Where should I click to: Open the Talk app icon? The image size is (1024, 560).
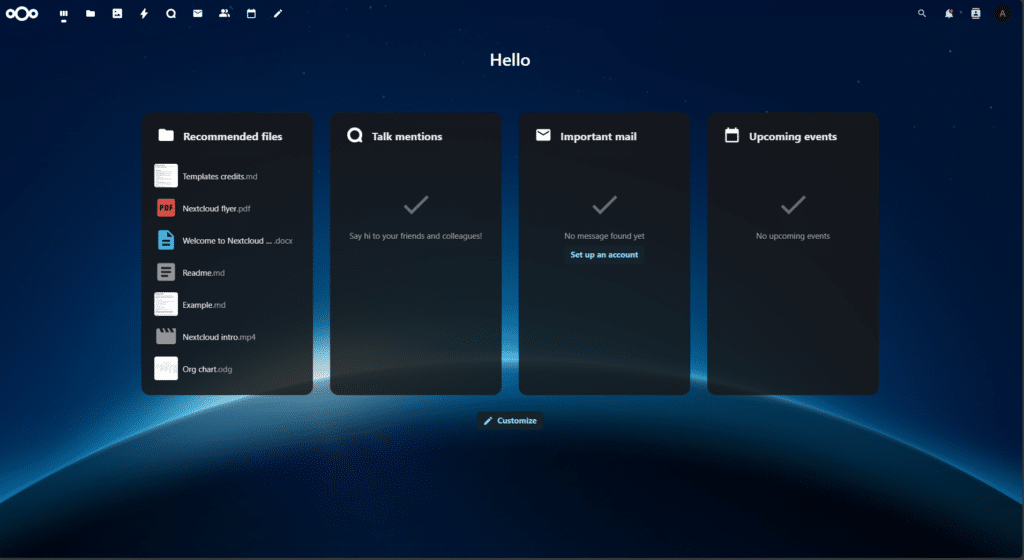coord(170,13)
